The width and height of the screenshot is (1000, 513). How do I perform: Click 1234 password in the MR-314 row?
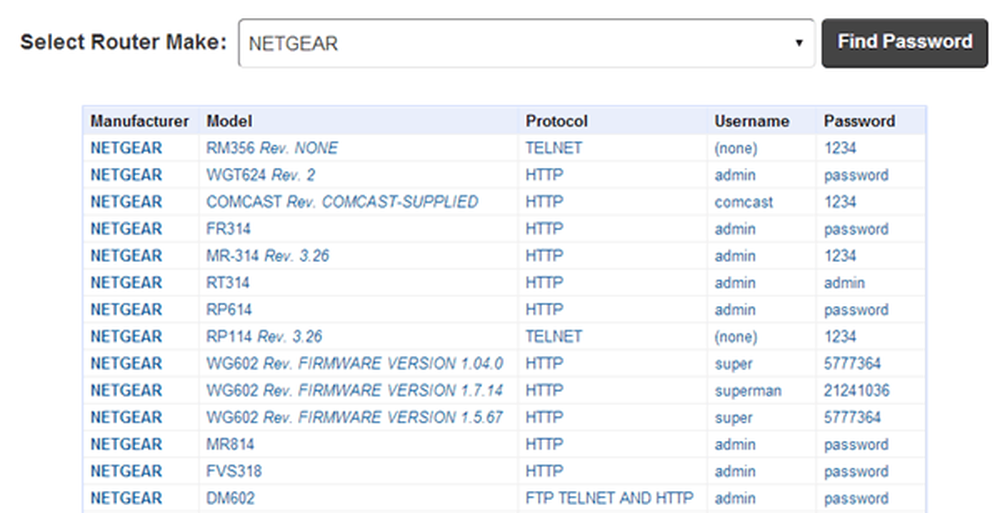click(839, 256)
